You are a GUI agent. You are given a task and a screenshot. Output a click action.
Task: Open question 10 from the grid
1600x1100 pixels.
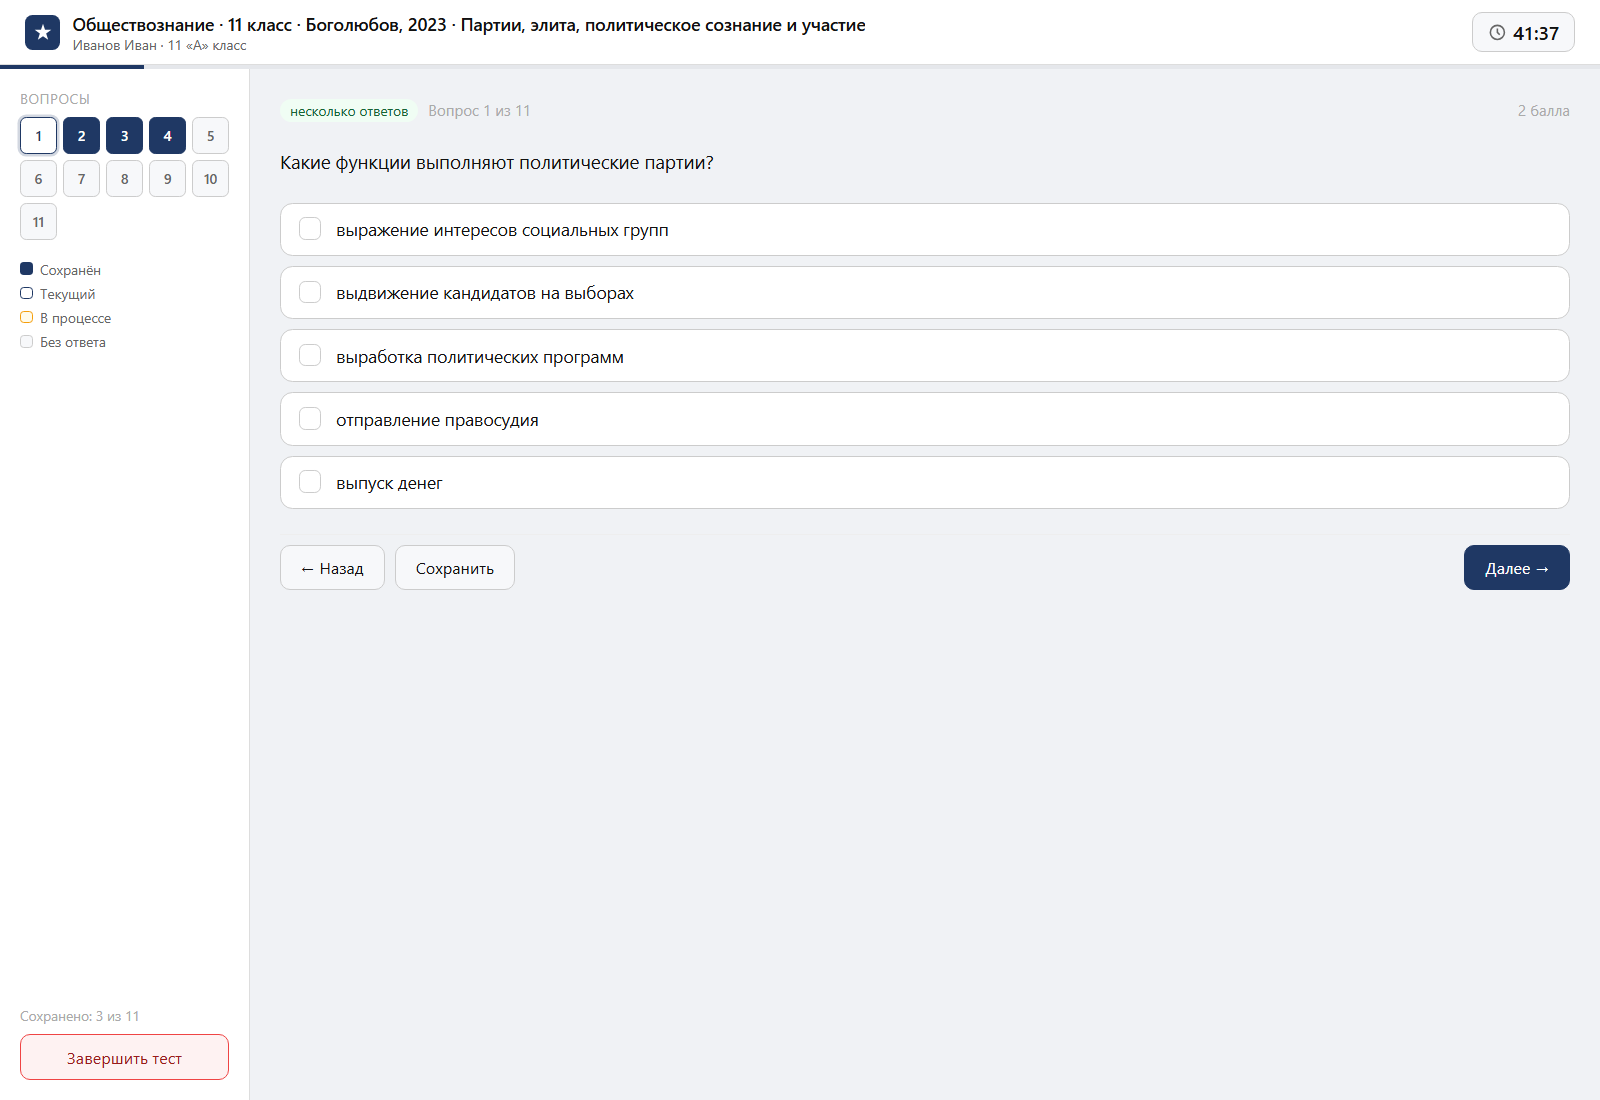click(210, 179)
